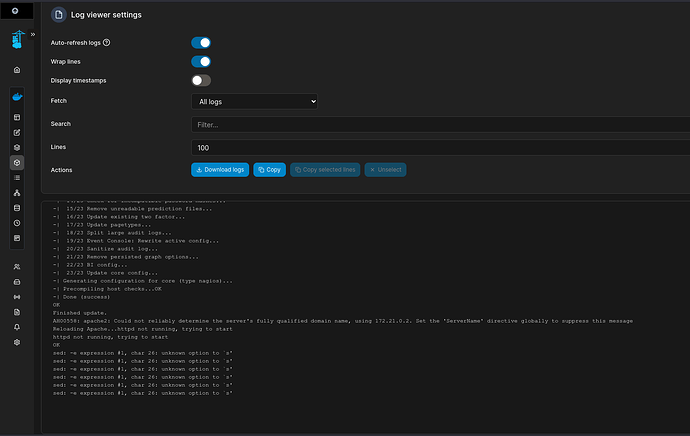Open the Events clock icon in sidebar
This screenshot has height=436, width=690.
tap(16, 223)
